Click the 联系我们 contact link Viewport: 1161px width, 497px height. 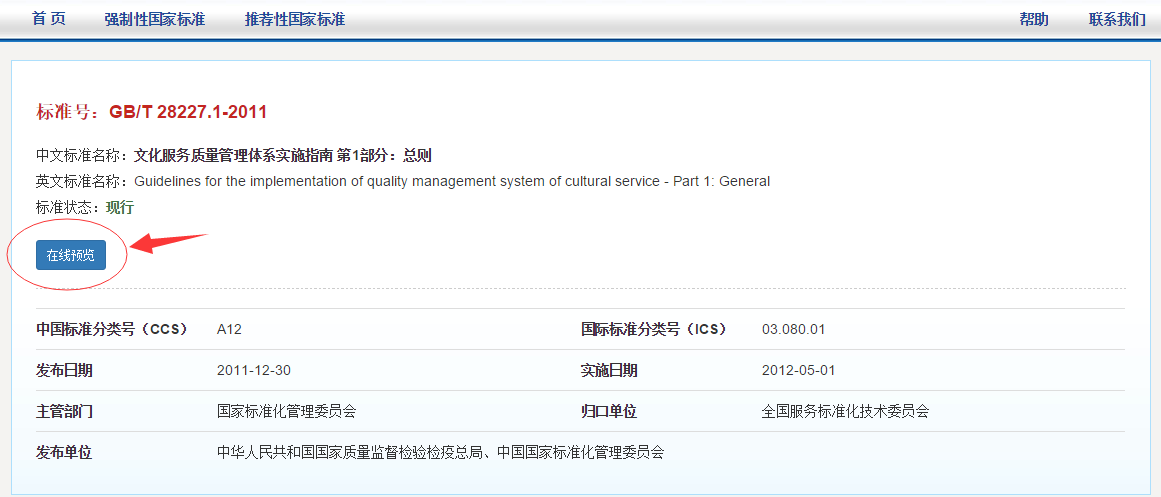(1117, 19)
